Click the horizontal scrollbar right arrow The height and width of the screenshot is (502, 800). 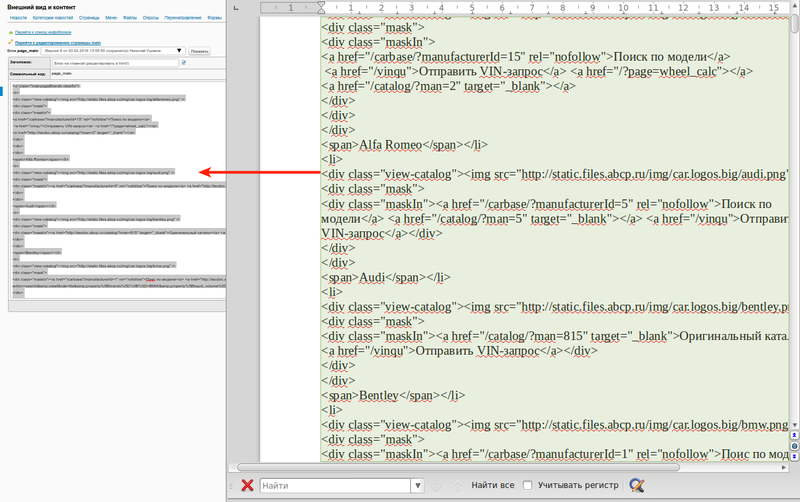click(784, 467)
